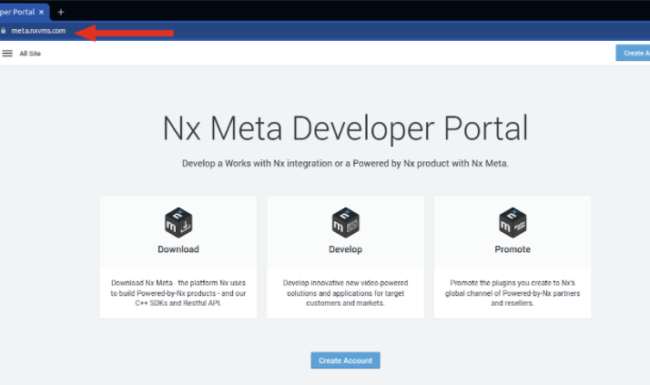Close the Developer Portal tab
Screen dimensions: 650x385
pyautogui.click(x=41, y=12)
